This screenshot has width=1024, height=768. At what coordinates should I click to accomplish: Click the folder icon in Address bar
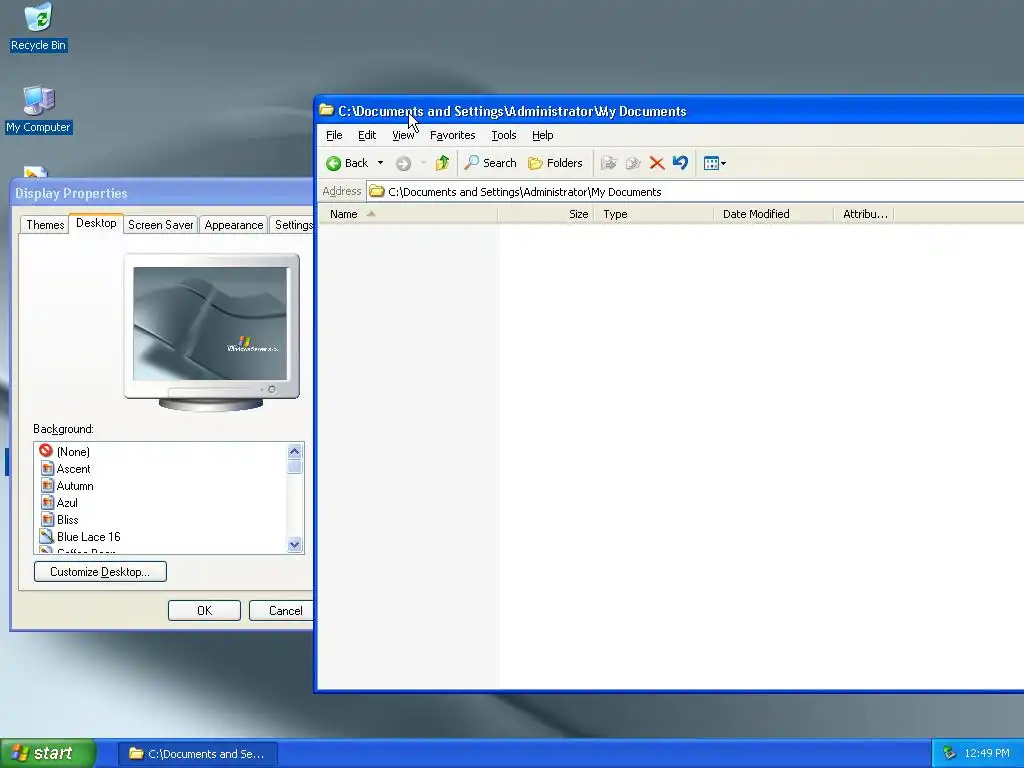tap(377, 191)
